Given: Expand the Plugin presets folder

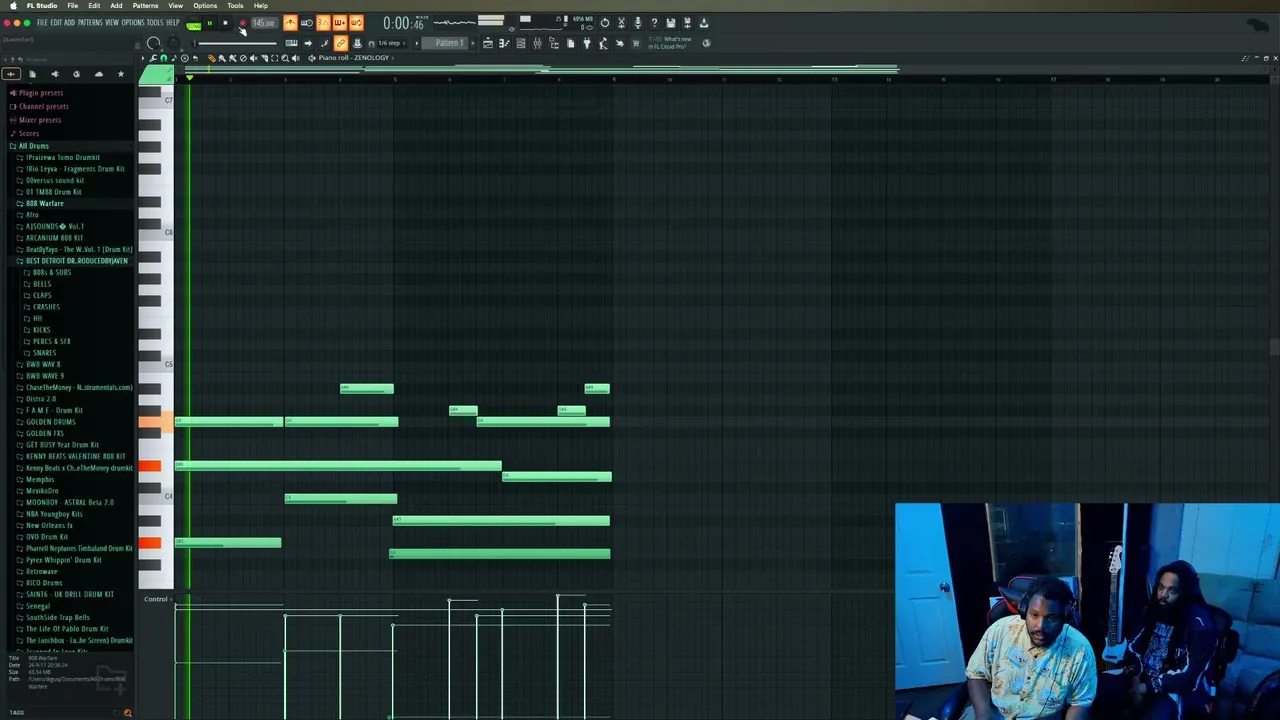Looking at the screenshot, I should click(40, 93).
